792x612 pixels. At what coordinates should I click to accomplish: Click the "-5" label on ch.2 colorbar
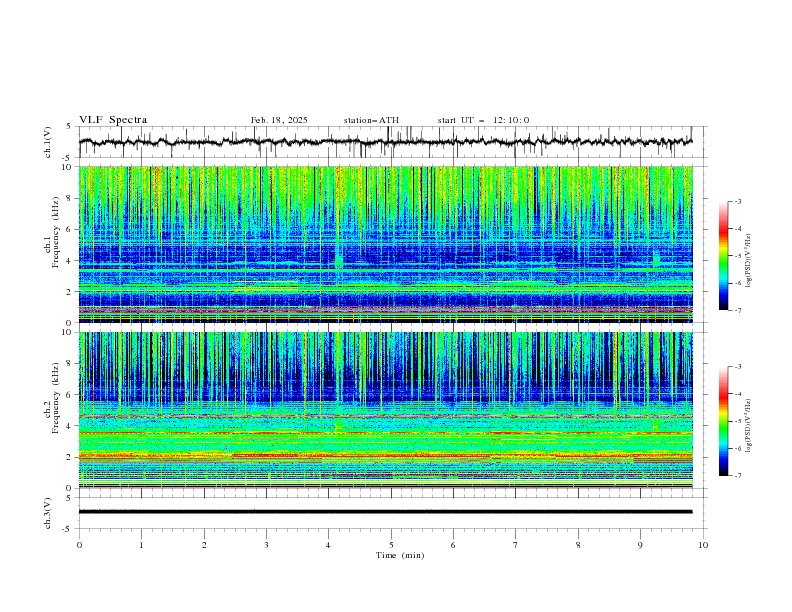pos(738,421)
